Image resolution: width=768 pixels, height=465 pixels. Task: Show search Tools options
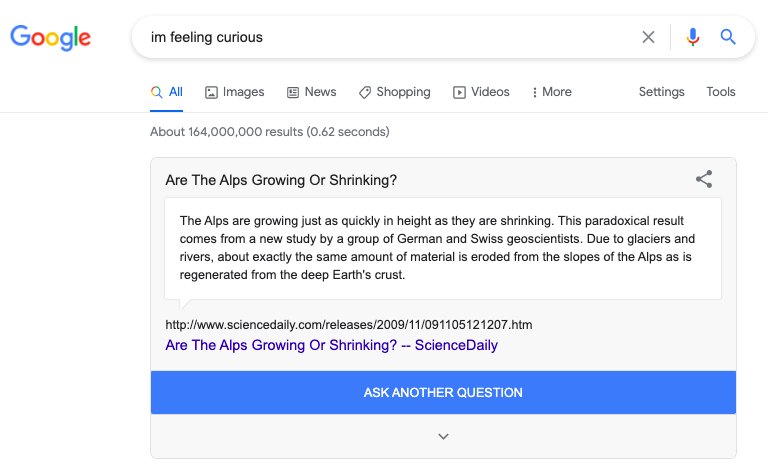point(720,92)
